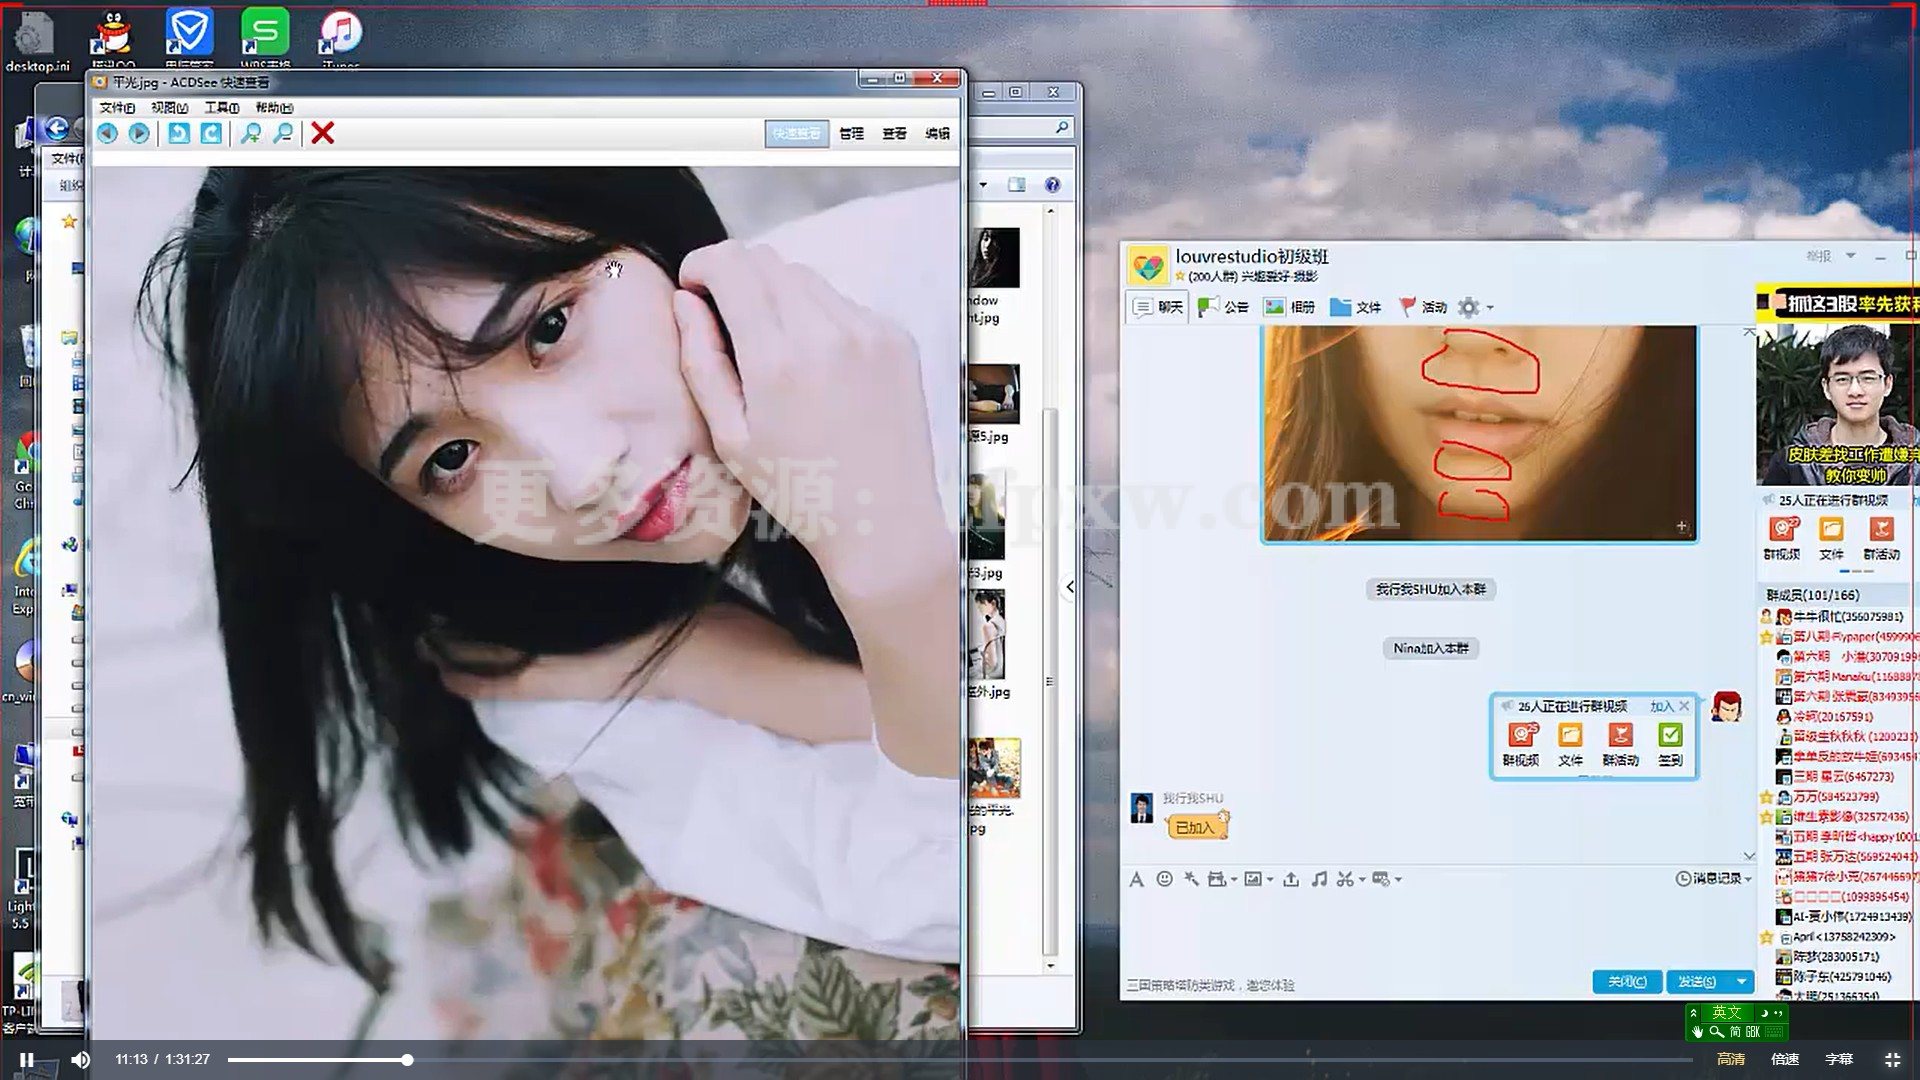Go to next image arrow
This screenshot has height=1080, width=1920.
point(139,133)
